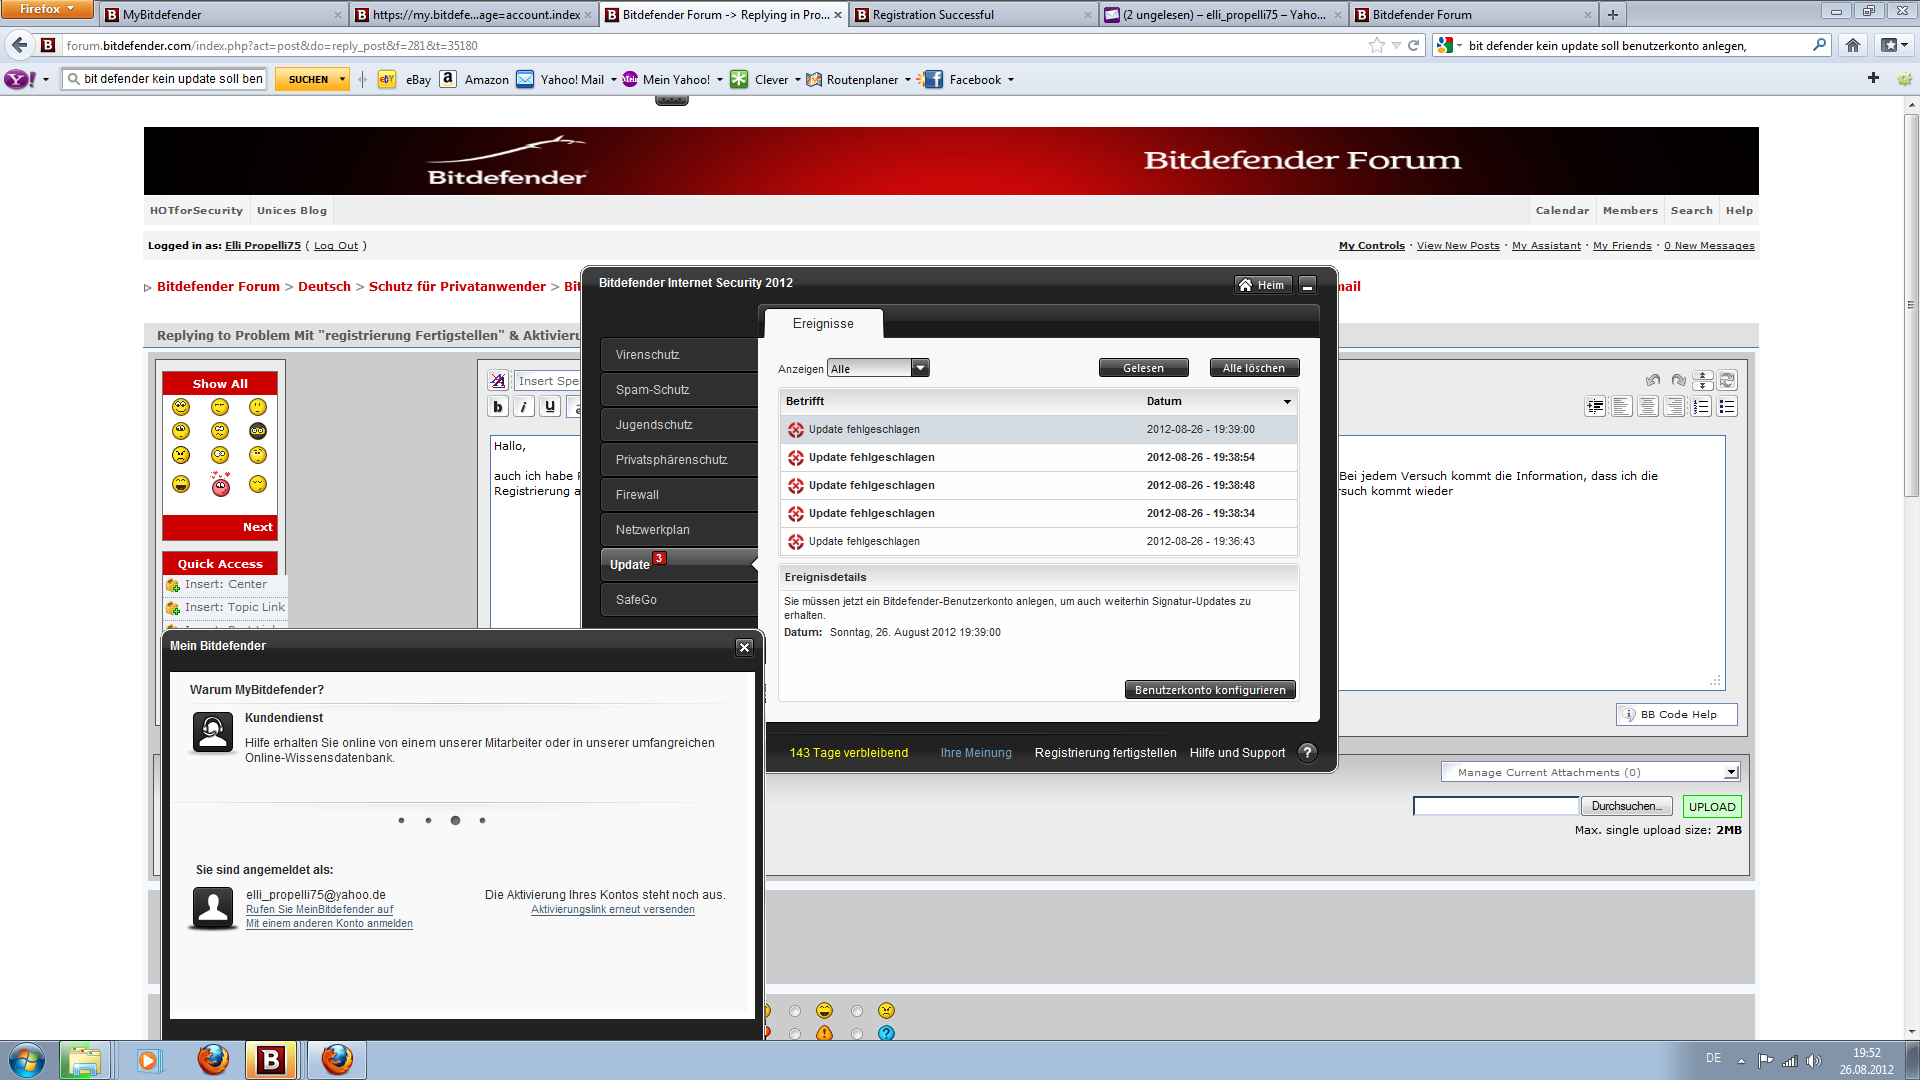
Task: Reload the page with Firefox refresh icon
Action: point(1413,45)
